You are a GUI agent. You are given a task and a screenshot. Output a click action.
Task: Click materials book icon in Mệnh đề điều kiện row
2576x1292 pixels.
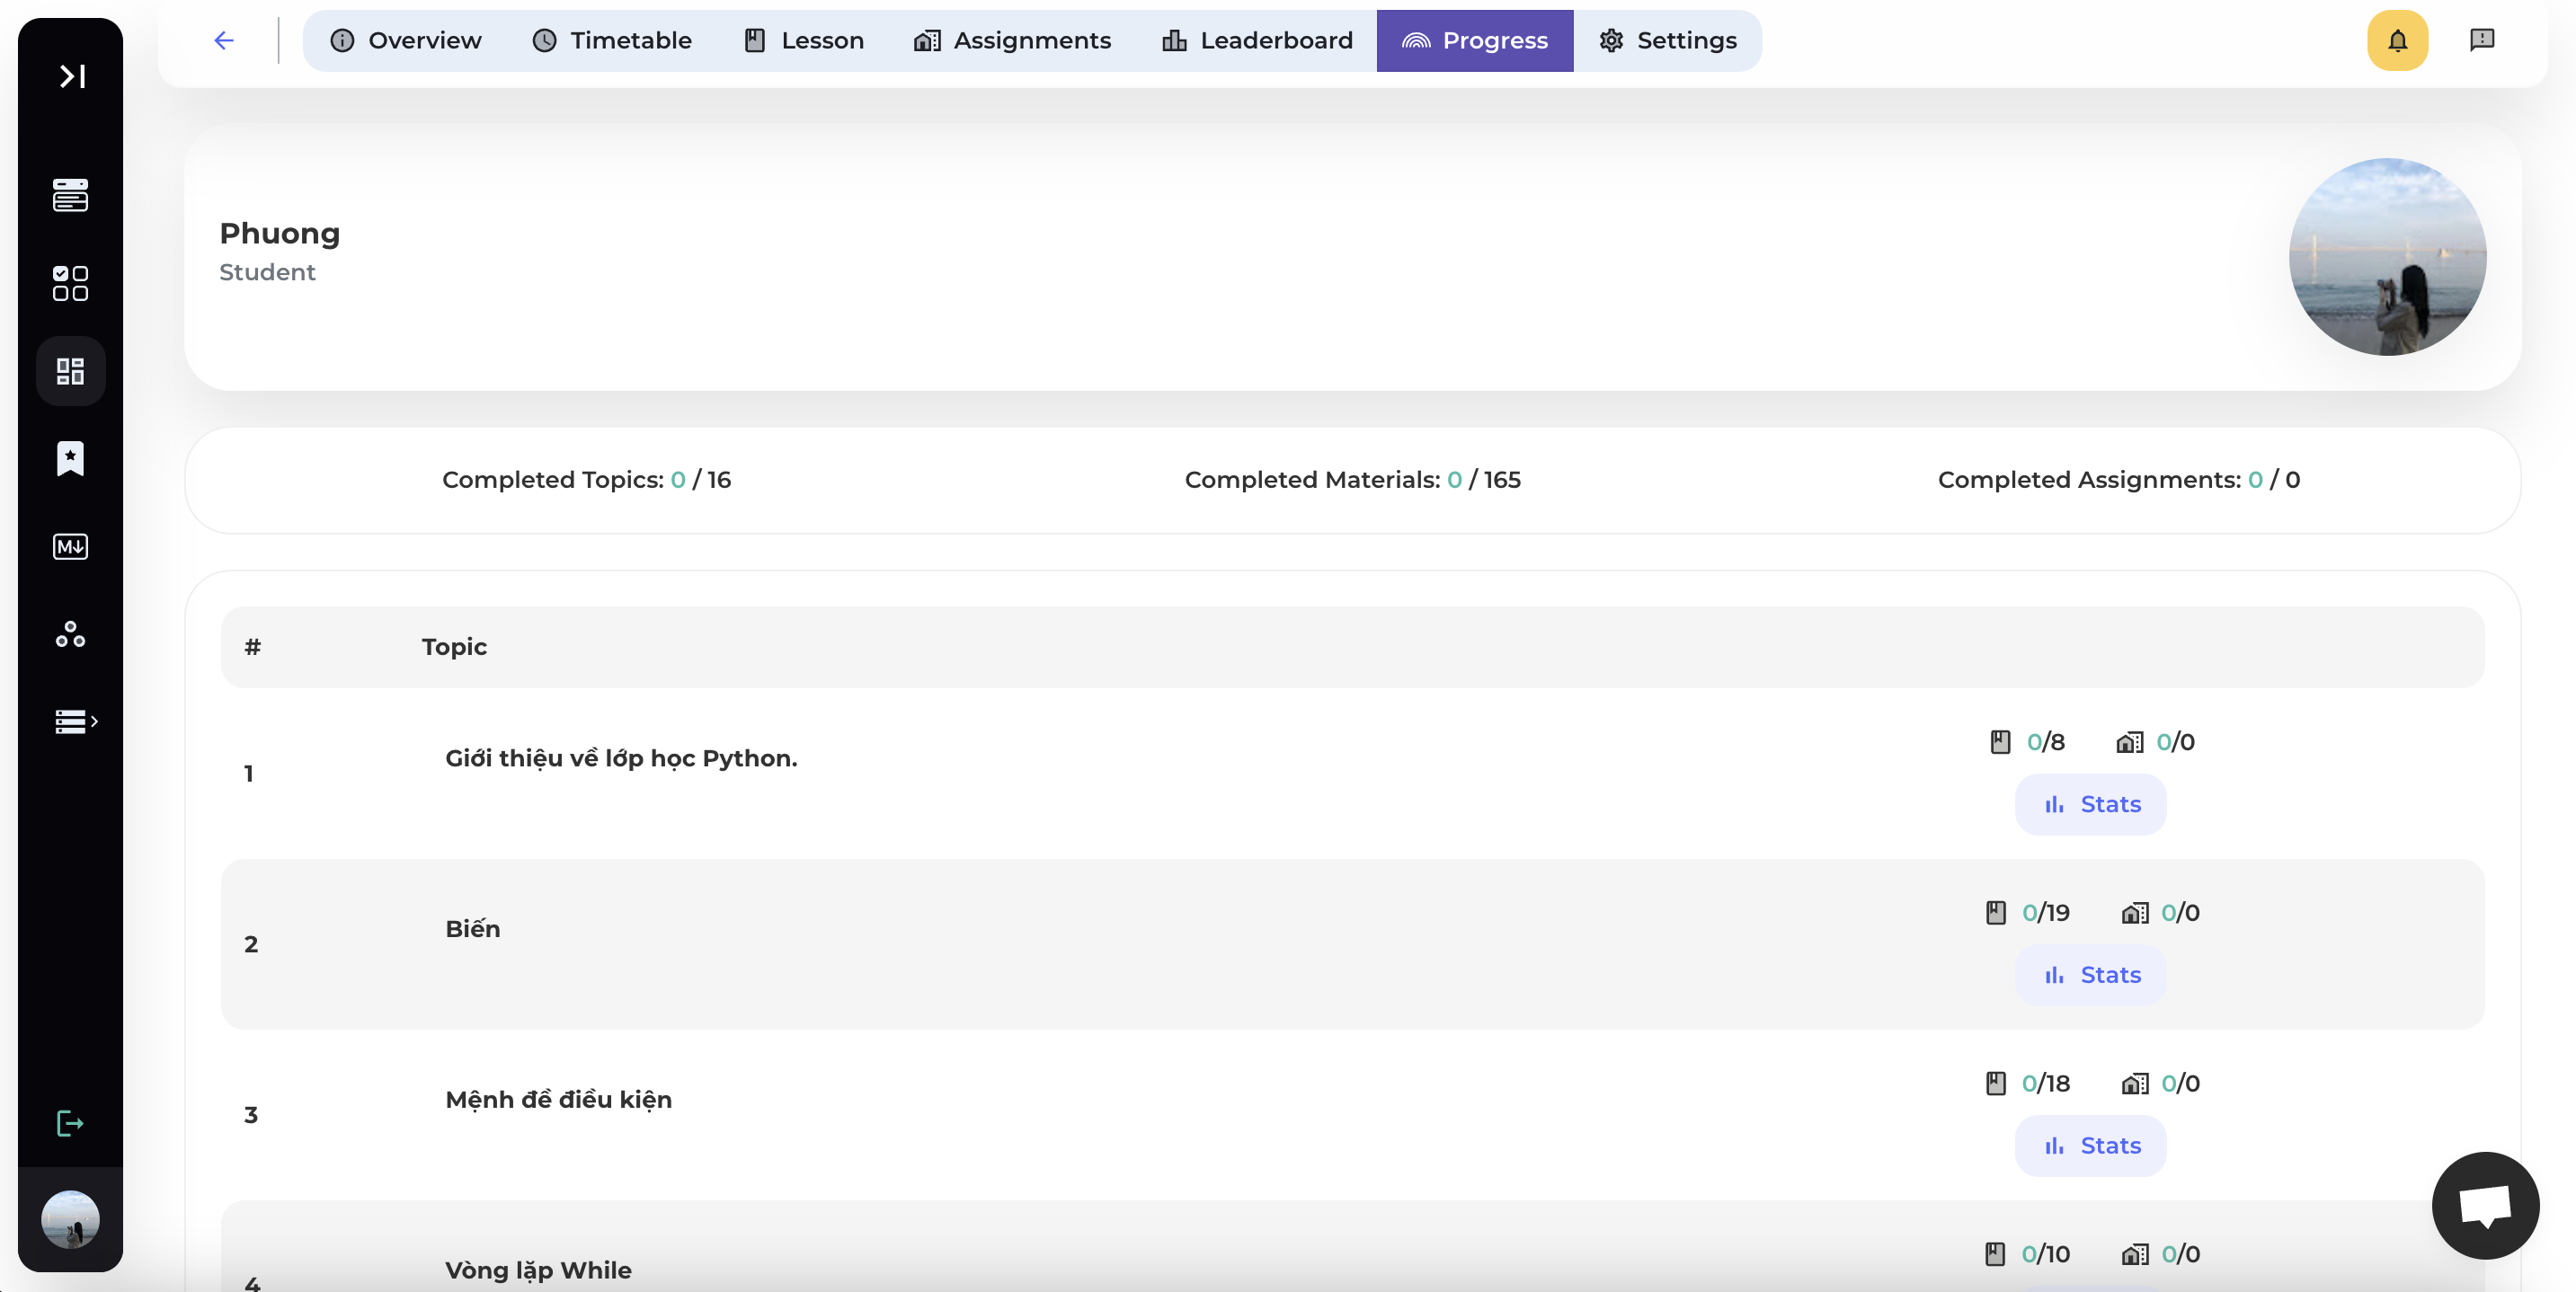coord(1996,1083)
